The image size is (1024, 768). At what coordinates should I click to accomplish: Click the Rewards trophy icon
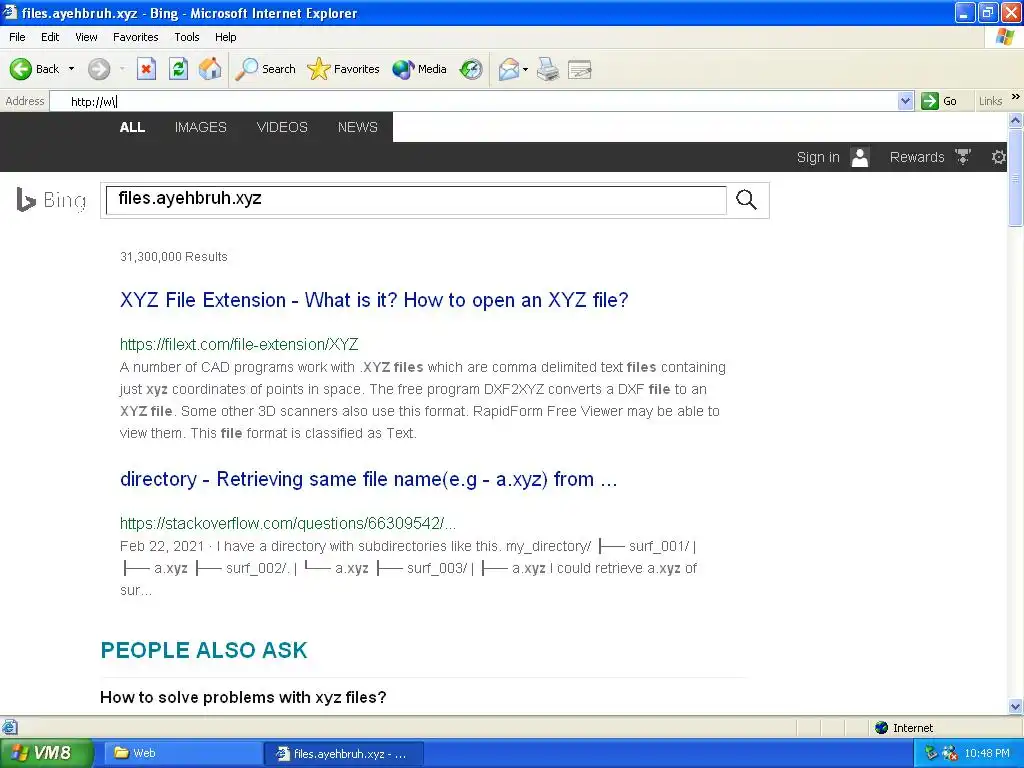point(963,157)
